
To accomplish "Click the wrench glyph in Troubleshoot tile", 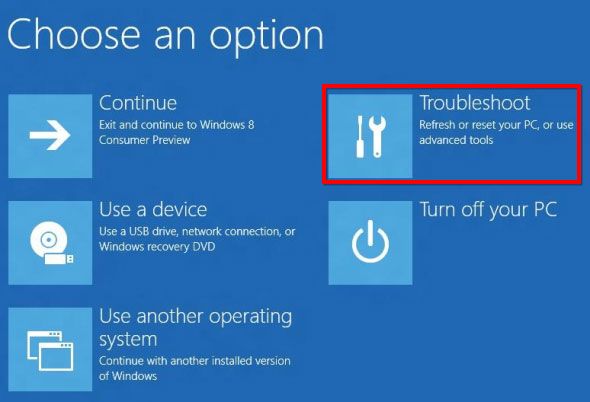I will [x=377, y=136].
